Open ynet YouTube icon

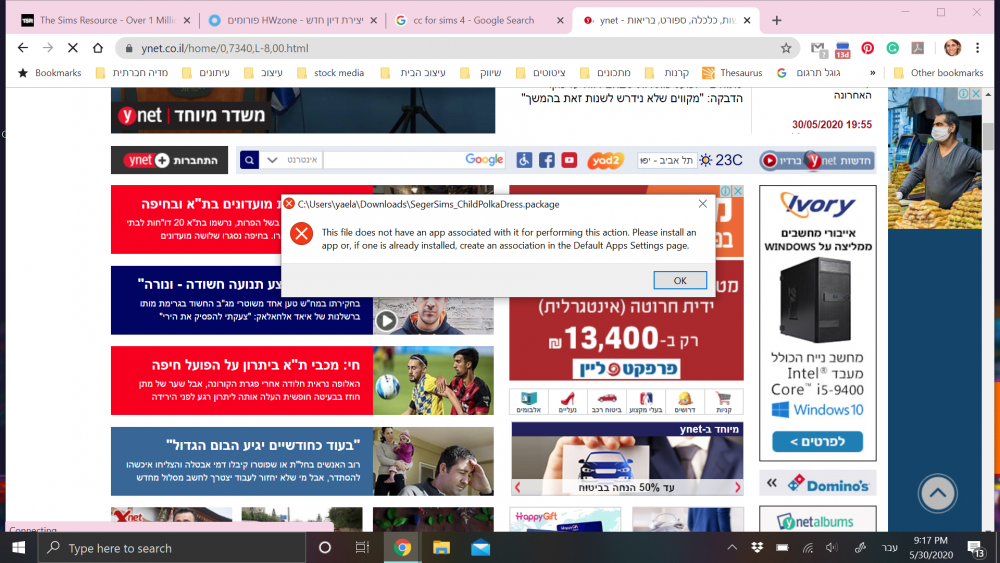click(569, 160)
